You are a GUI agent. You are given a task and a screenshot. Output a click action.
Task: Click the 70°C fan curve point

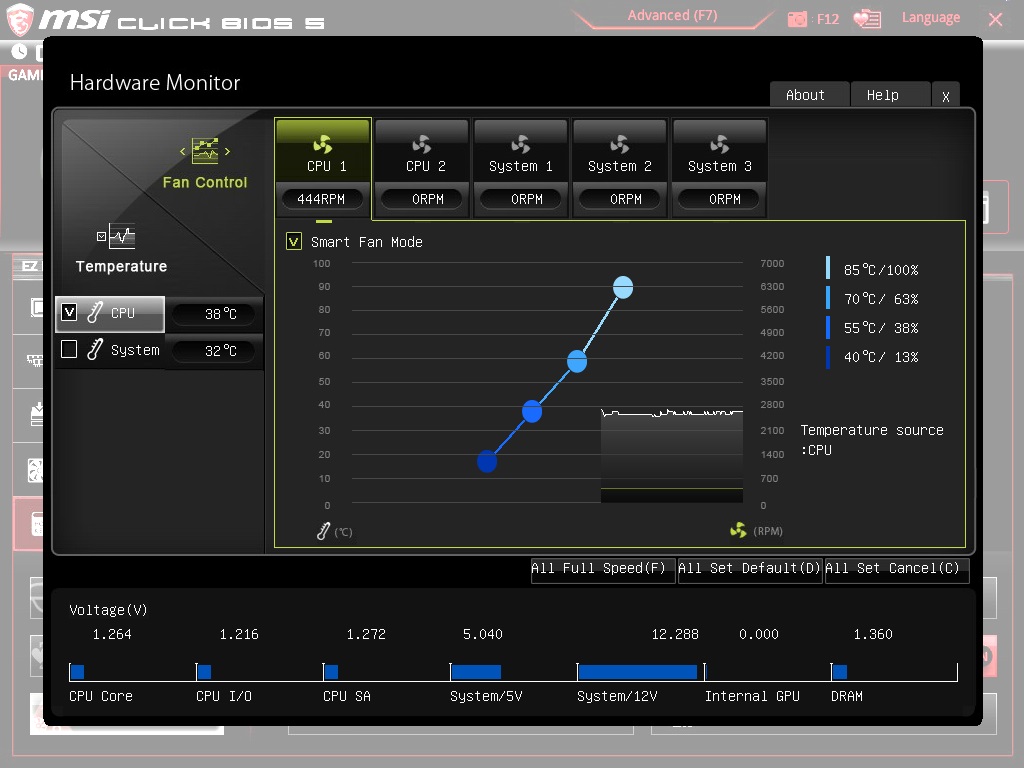coord(577,361)
